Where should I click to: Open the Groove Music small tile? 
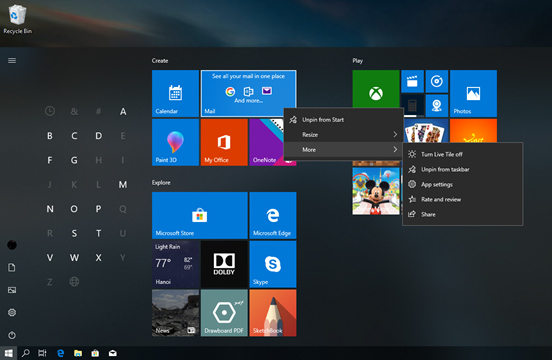coord(437,81)
